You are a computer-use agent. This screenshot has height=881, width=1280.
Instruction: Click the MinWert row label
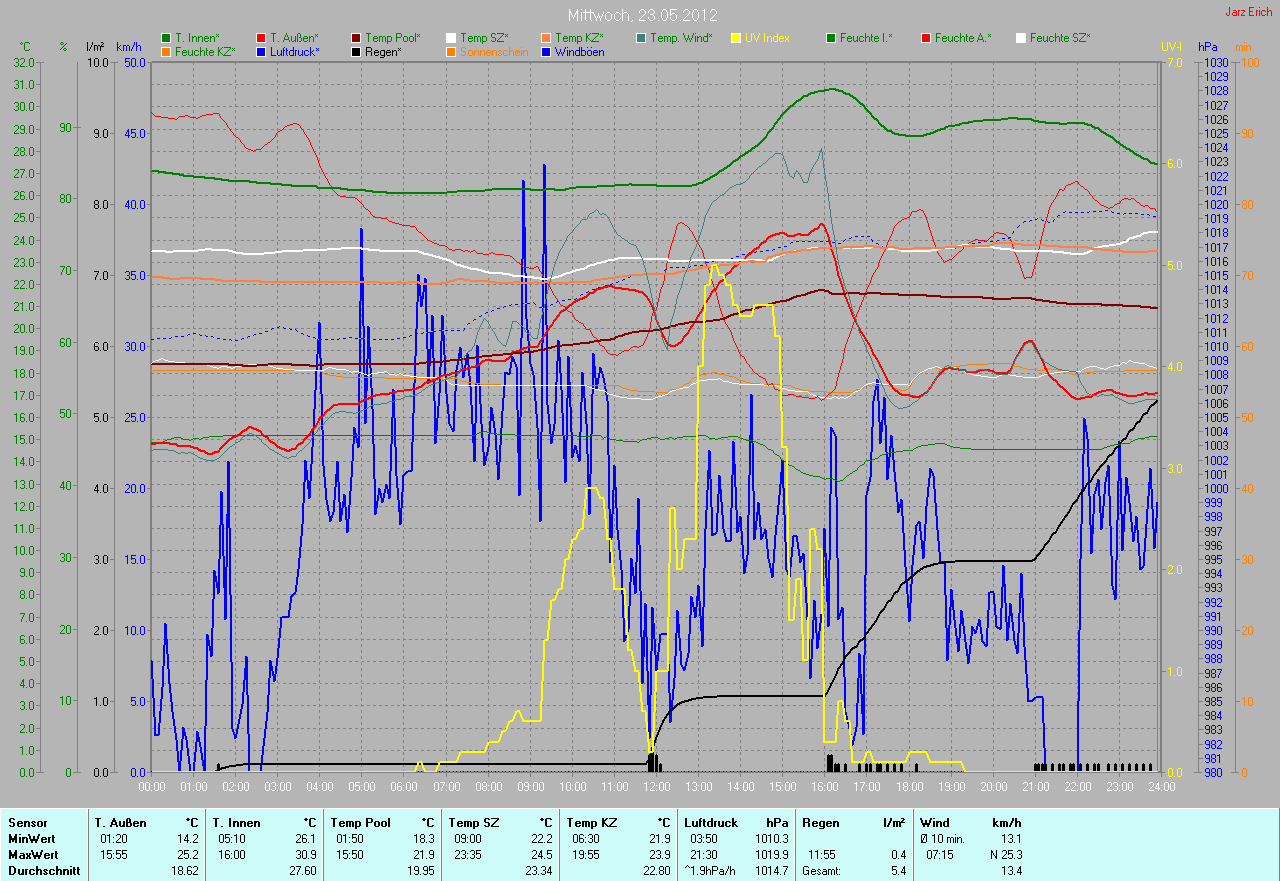31,839
